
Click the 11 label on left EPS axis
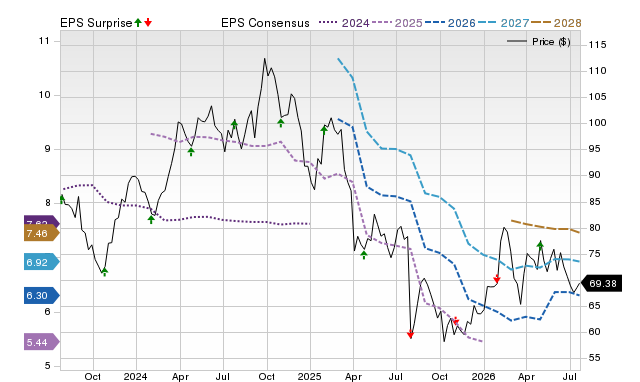pos(44,41)
